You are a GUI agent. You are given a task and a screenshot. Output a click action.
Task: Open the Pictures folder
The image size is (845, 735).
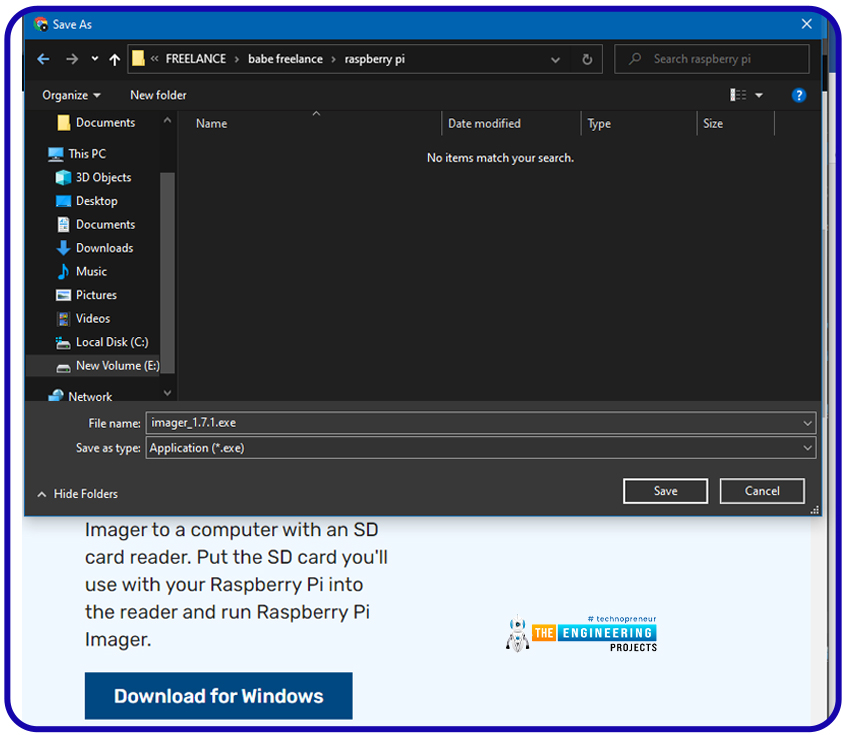[x=96, y=295]
